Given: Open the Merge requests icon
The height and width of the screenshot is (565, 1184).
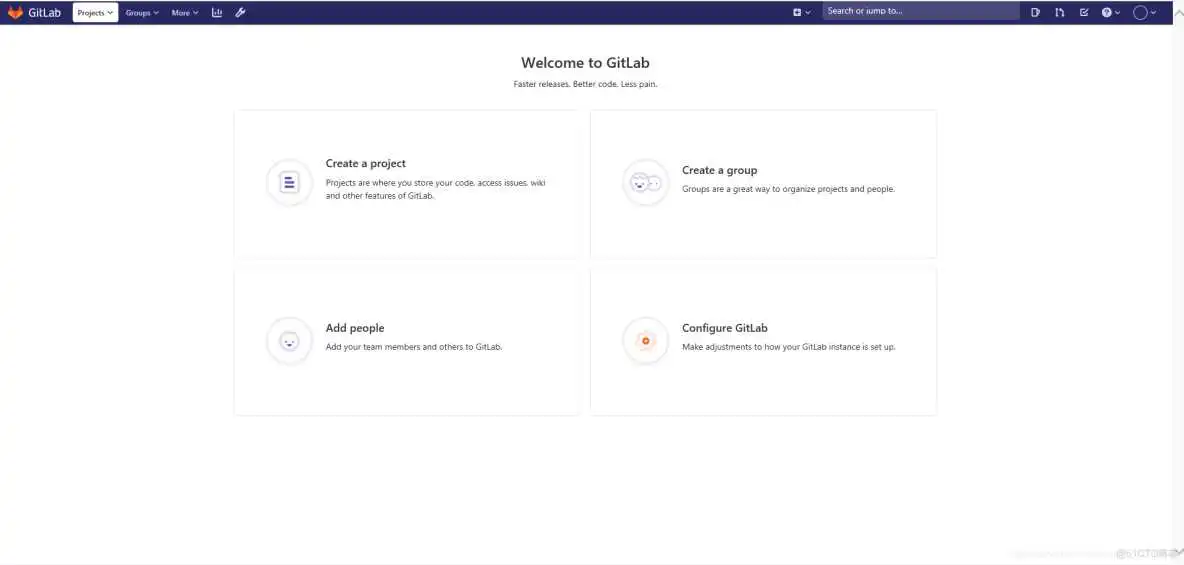Looking at the screenshot, I should click(x=1059, y=13).
